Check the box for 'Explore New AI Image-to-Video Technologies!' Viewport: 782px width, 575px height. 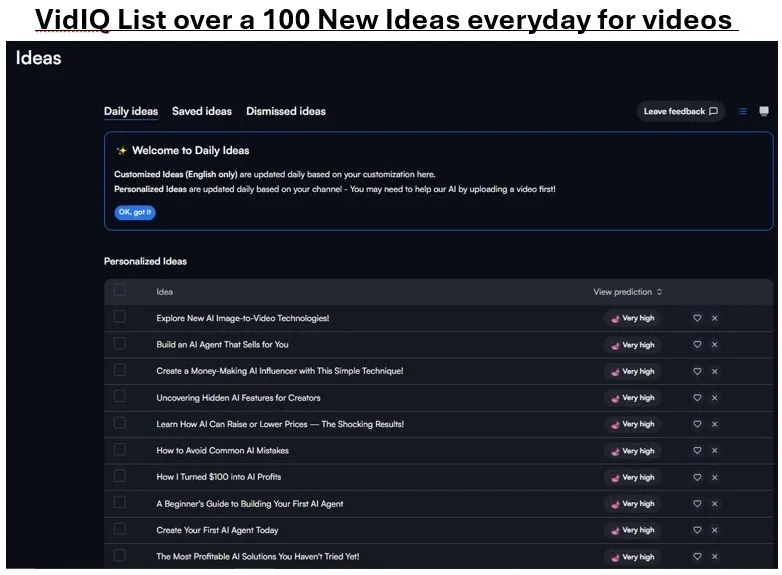tap(120, 317)
